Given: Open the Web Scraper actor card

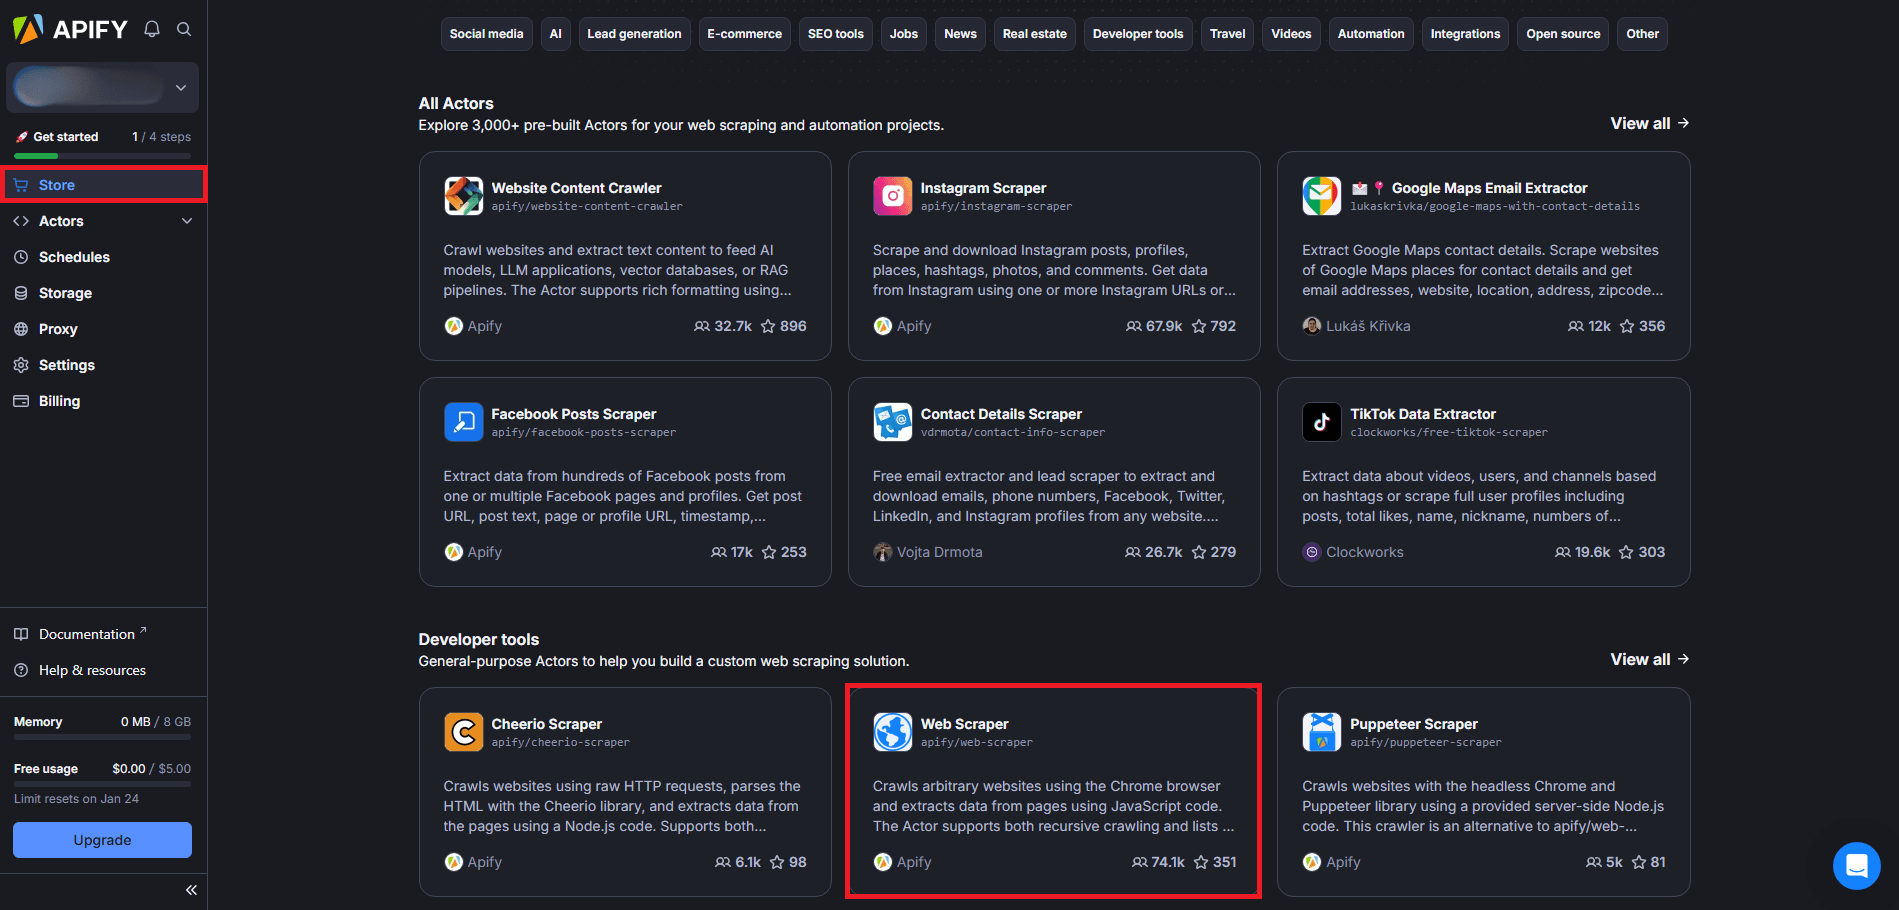Looking at the screenshot, I should [1053, 791].
